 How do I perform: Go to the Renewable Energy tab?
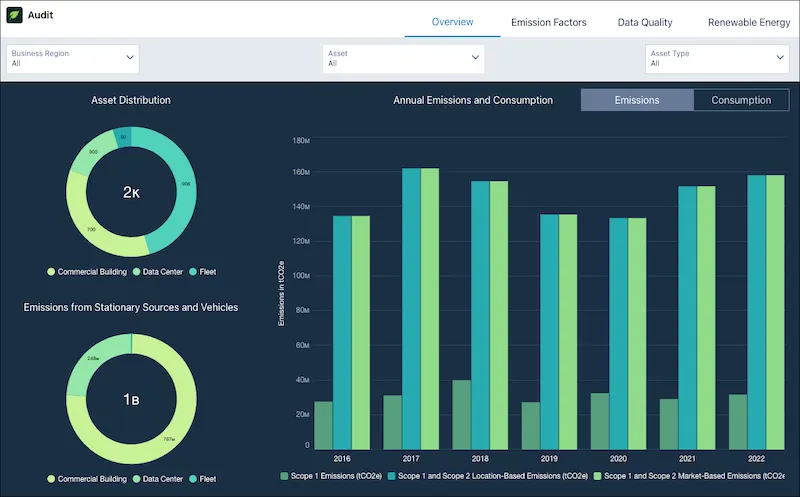point(748,22)
